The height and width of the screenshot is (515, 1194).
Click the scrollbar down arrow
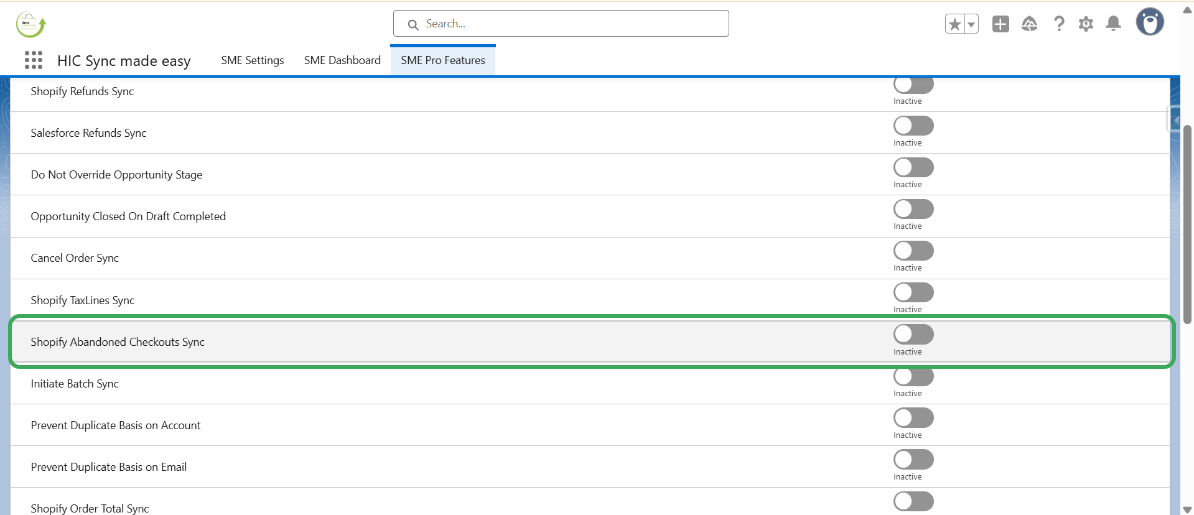(1187, 508)
